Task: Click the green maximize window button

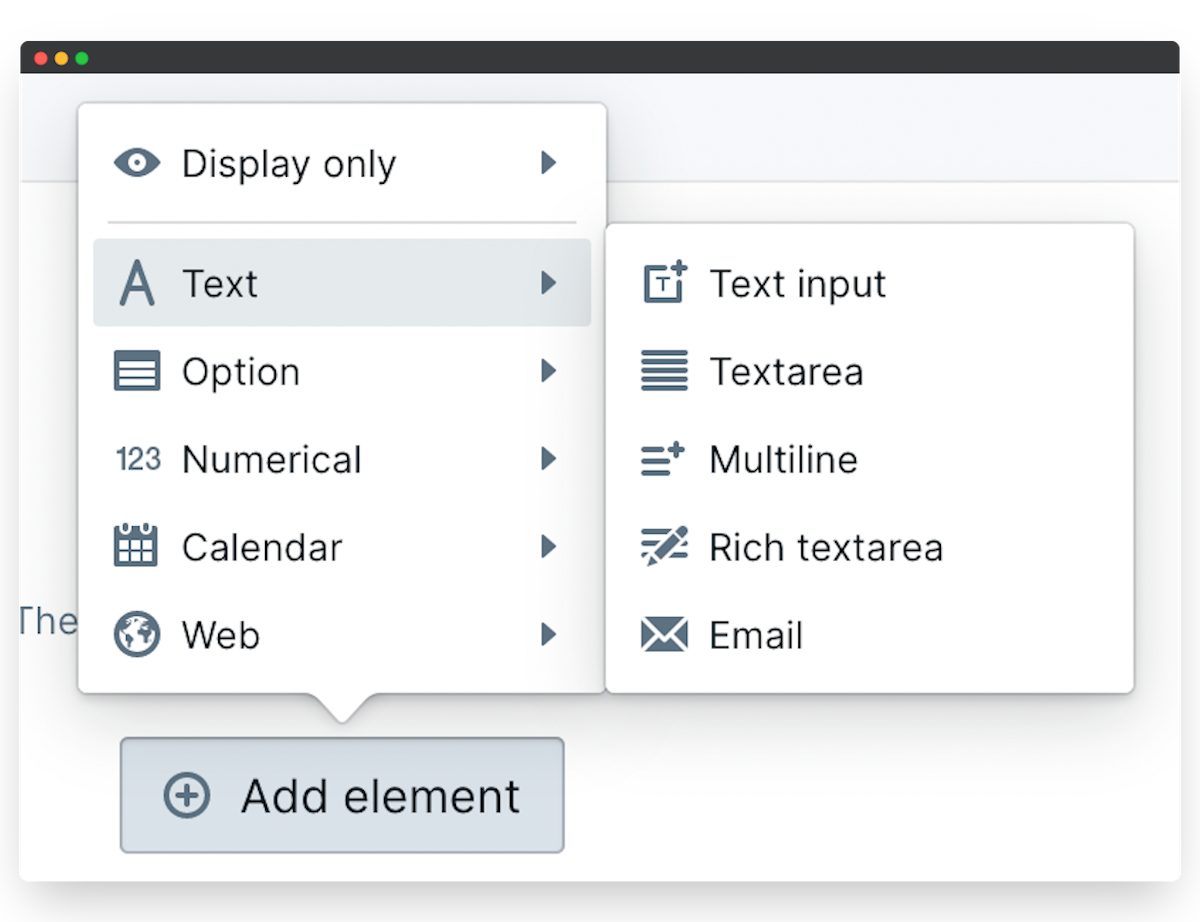Action: pyautogui.click(x=82, y=58)
